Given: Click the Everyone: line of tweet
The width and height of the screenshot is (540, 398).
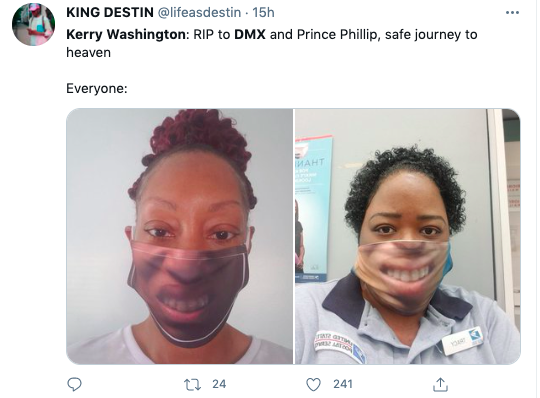Looking at the screenshot, I should (97, 88).
